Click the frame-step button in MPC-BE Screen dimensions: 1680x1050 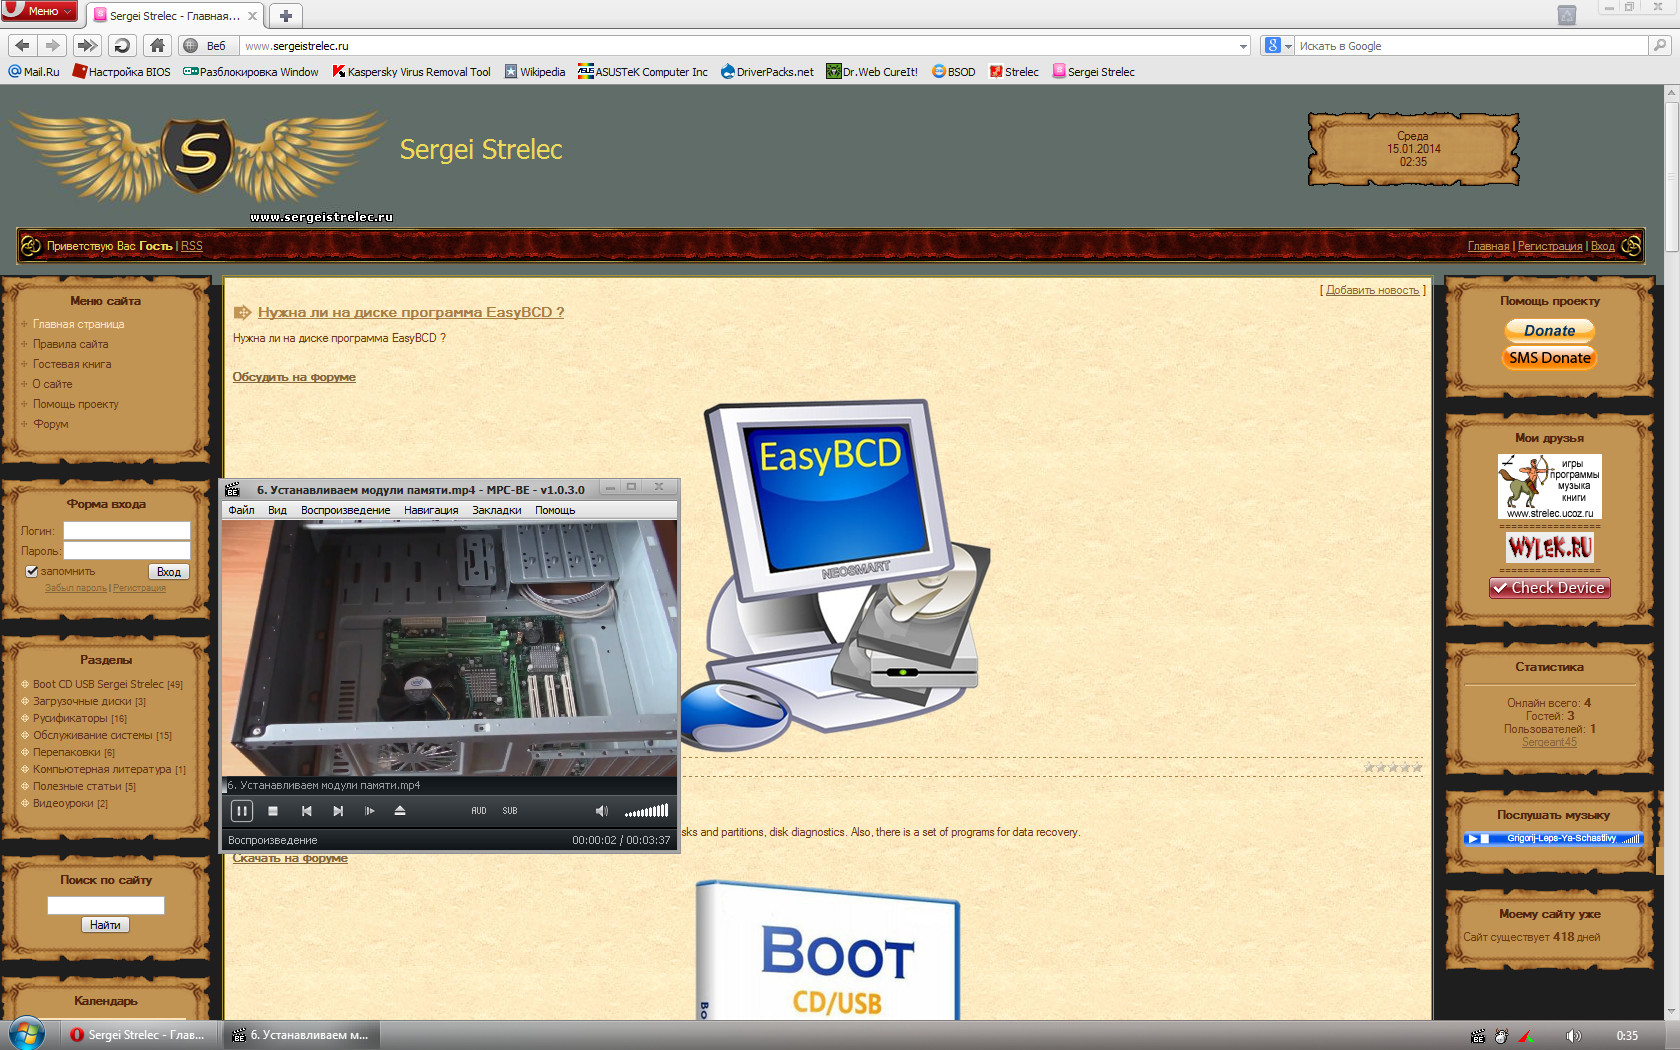point(369,811)
